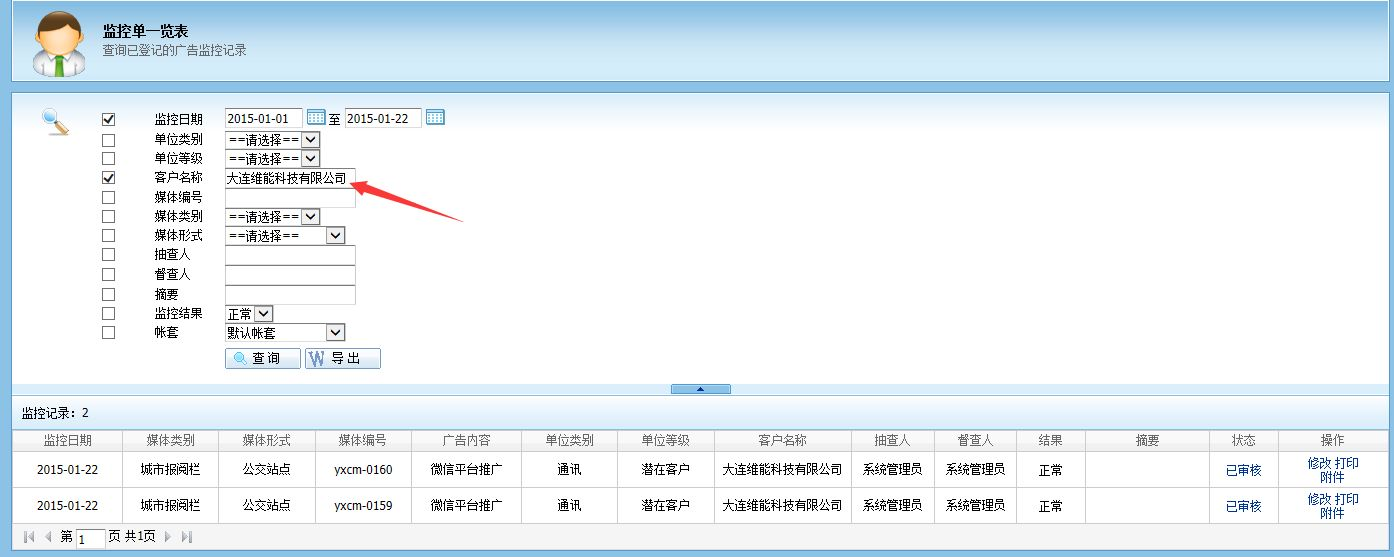Go to previous page arrow
1394x557 pixels.
47,537
